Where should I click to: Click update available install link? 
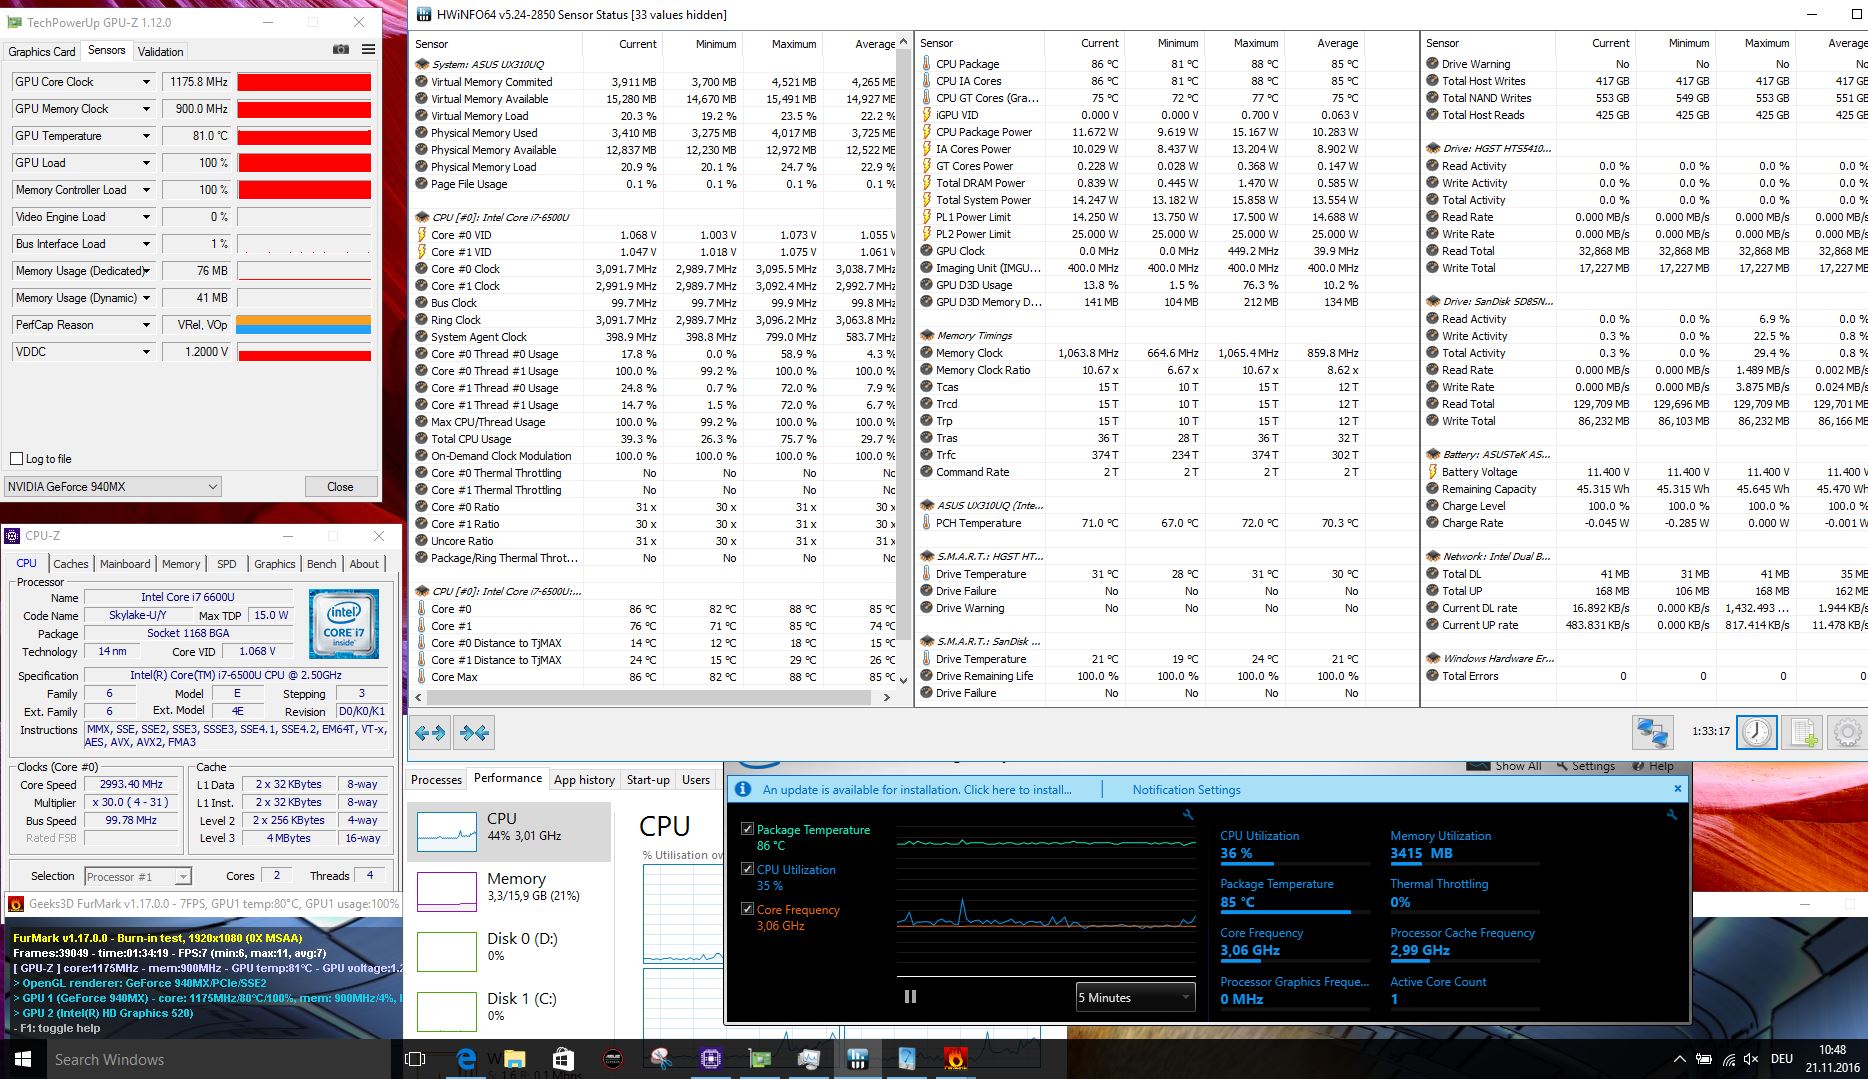(x=917, y=790)
